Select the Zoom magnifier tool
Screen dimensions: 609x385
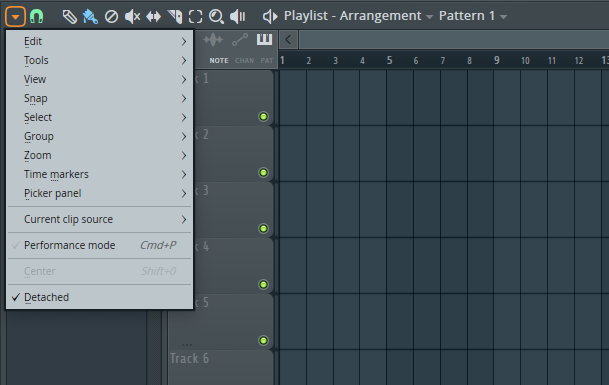point(216,17)
